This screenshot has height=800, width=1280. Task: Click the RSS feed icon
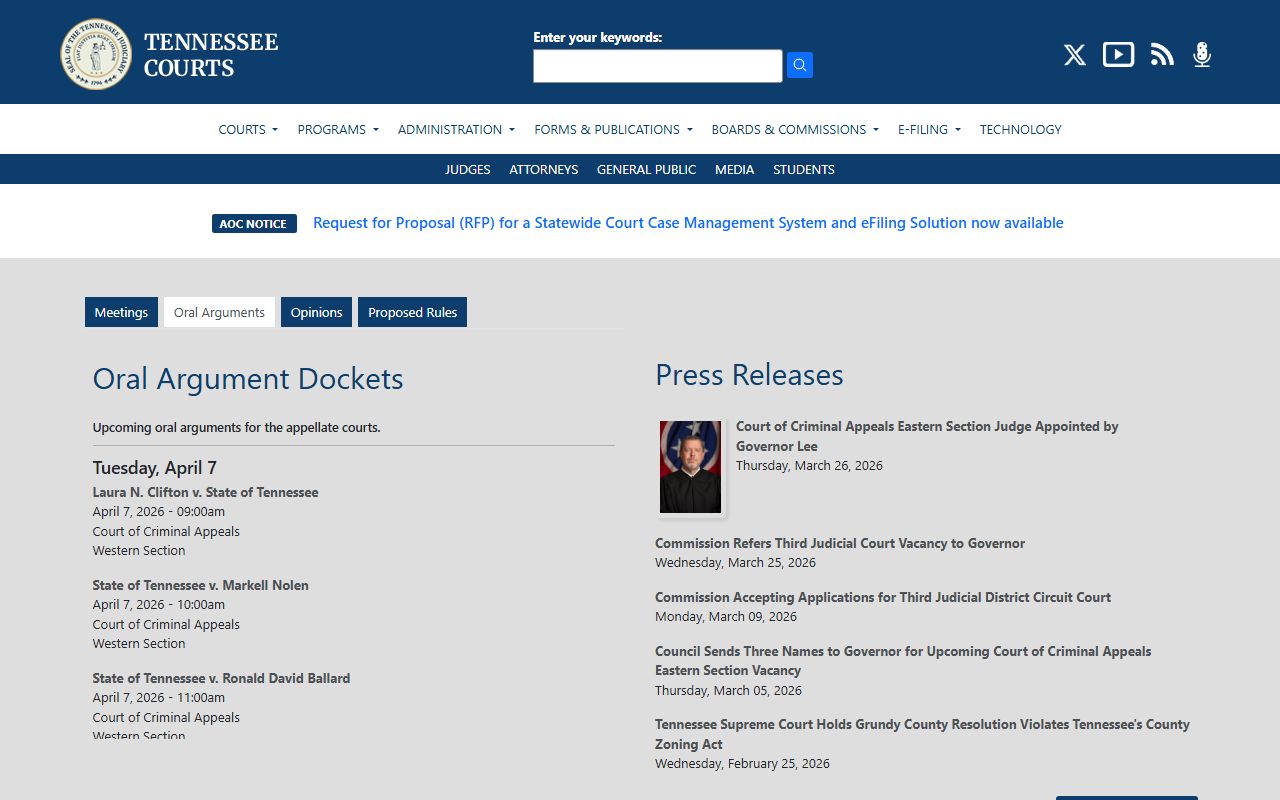tap(1161, 55)
